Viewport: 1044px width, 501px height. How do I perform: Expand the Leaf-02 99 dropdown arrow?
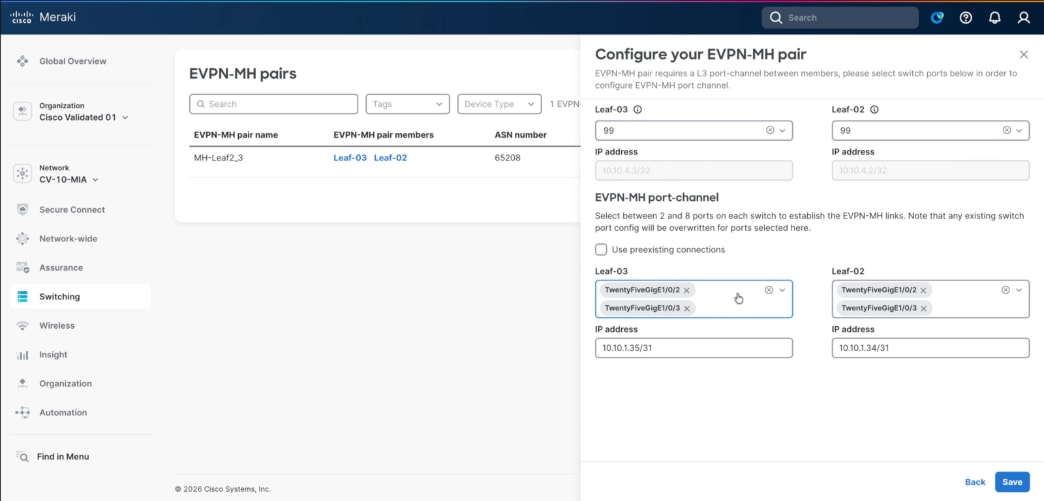[1019, 131]
